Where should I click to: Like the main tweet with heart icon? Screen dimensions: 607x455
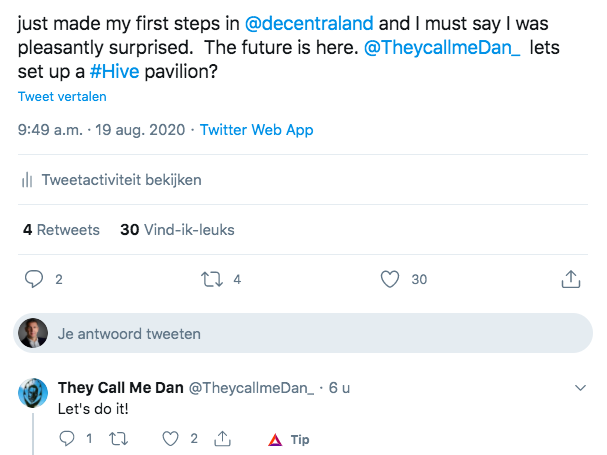click(391, 279)
